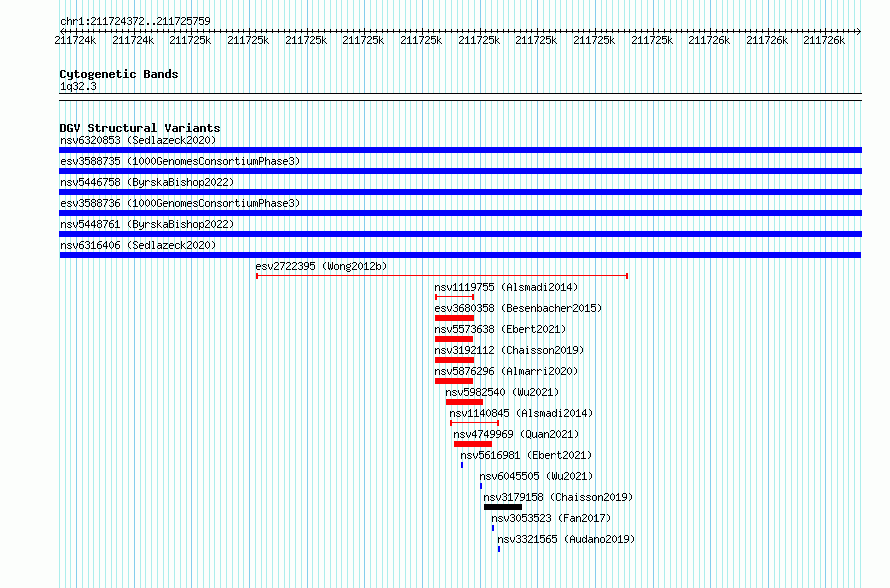Open variant label nsv5616981 (Ebert2021)

point(526,455)
